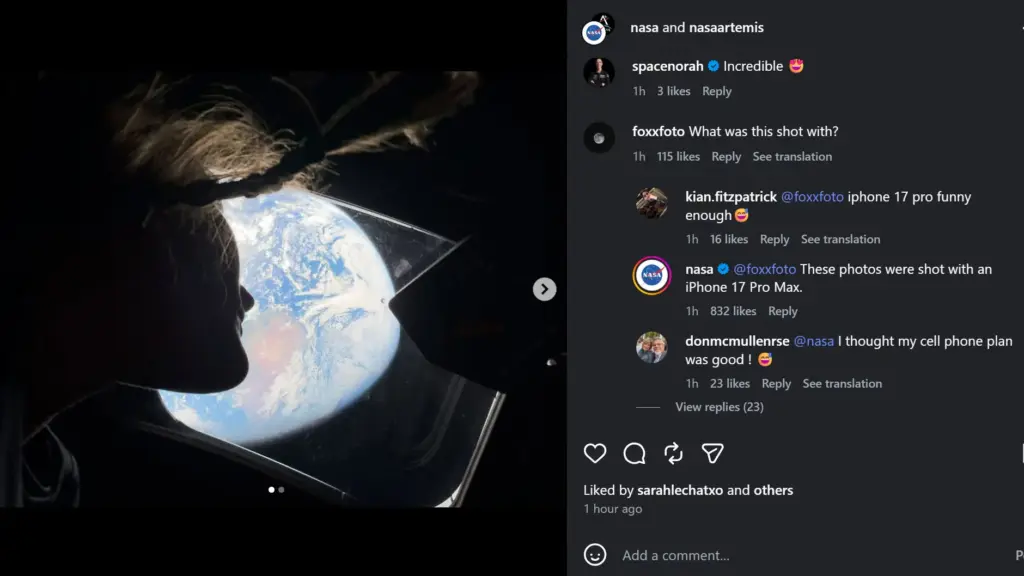Show translation of foxxfoto's comment

click(x=792, y=157)
